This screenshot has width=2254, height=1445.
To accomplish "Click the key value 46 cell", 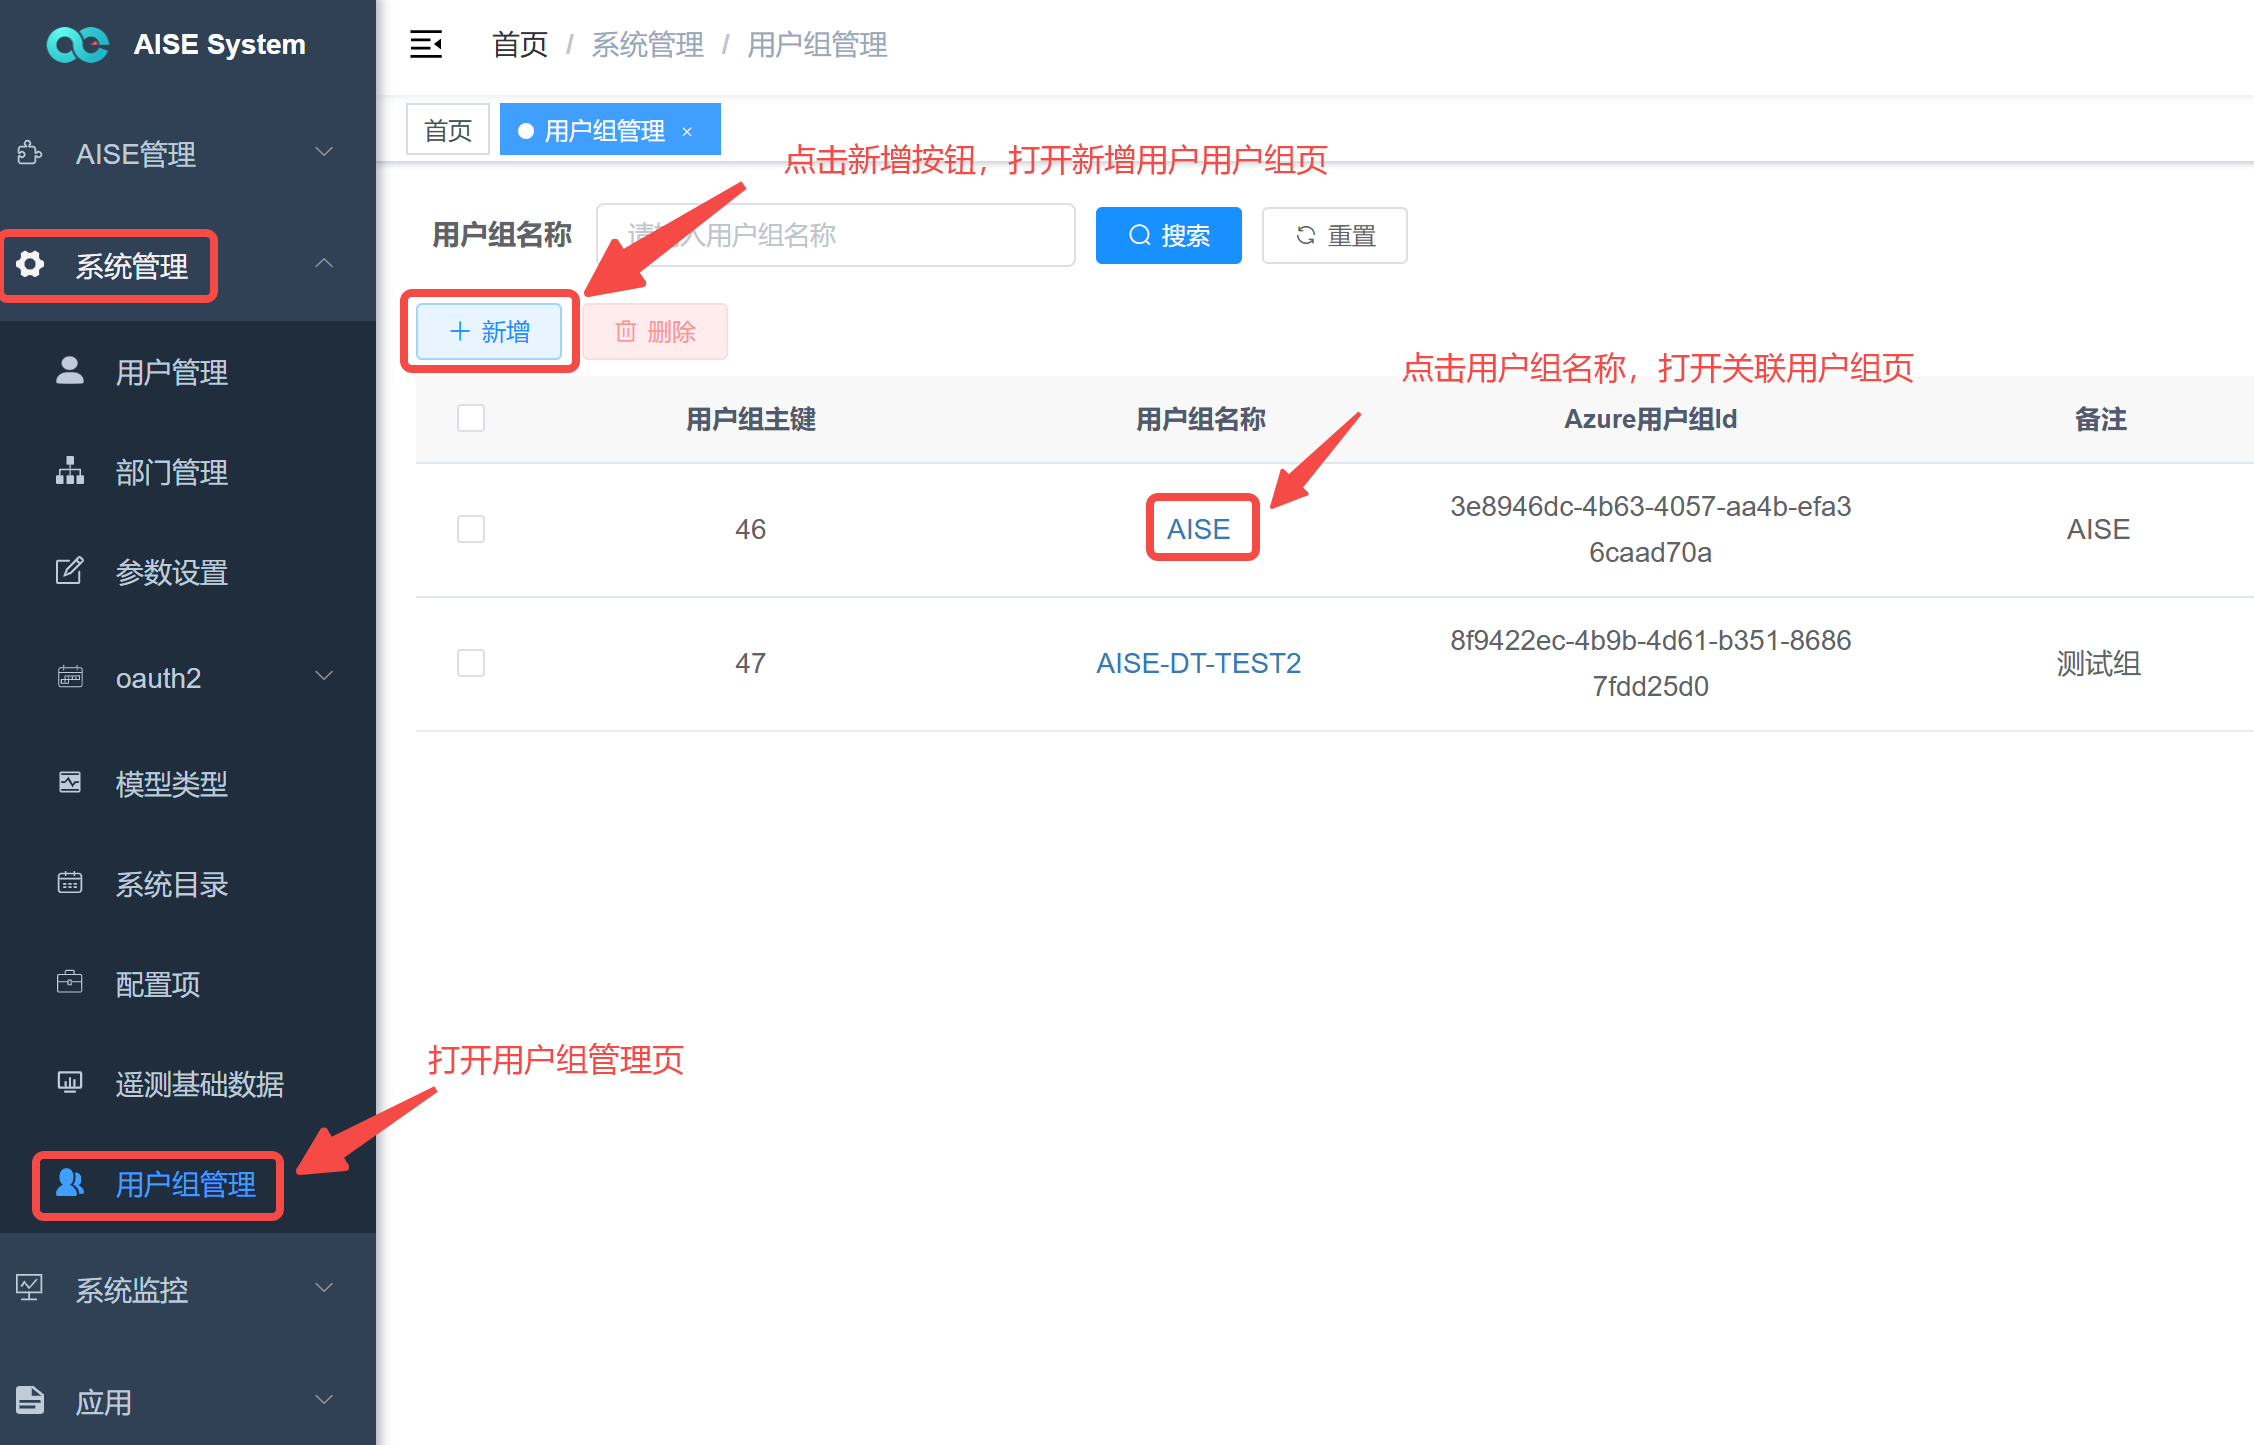I will point(751,529).
